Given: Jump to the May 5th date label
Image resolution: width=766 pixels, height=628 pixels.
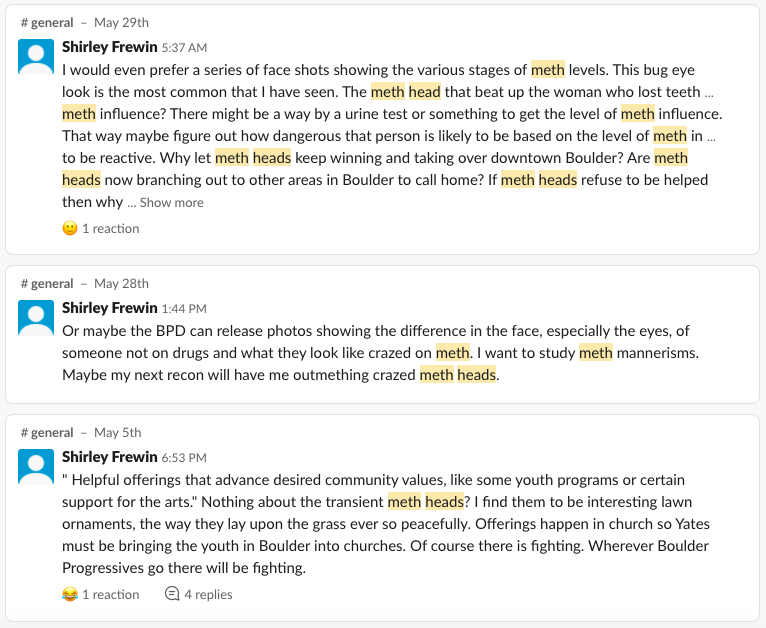Looking at the screenshot, I should [118, 432].
